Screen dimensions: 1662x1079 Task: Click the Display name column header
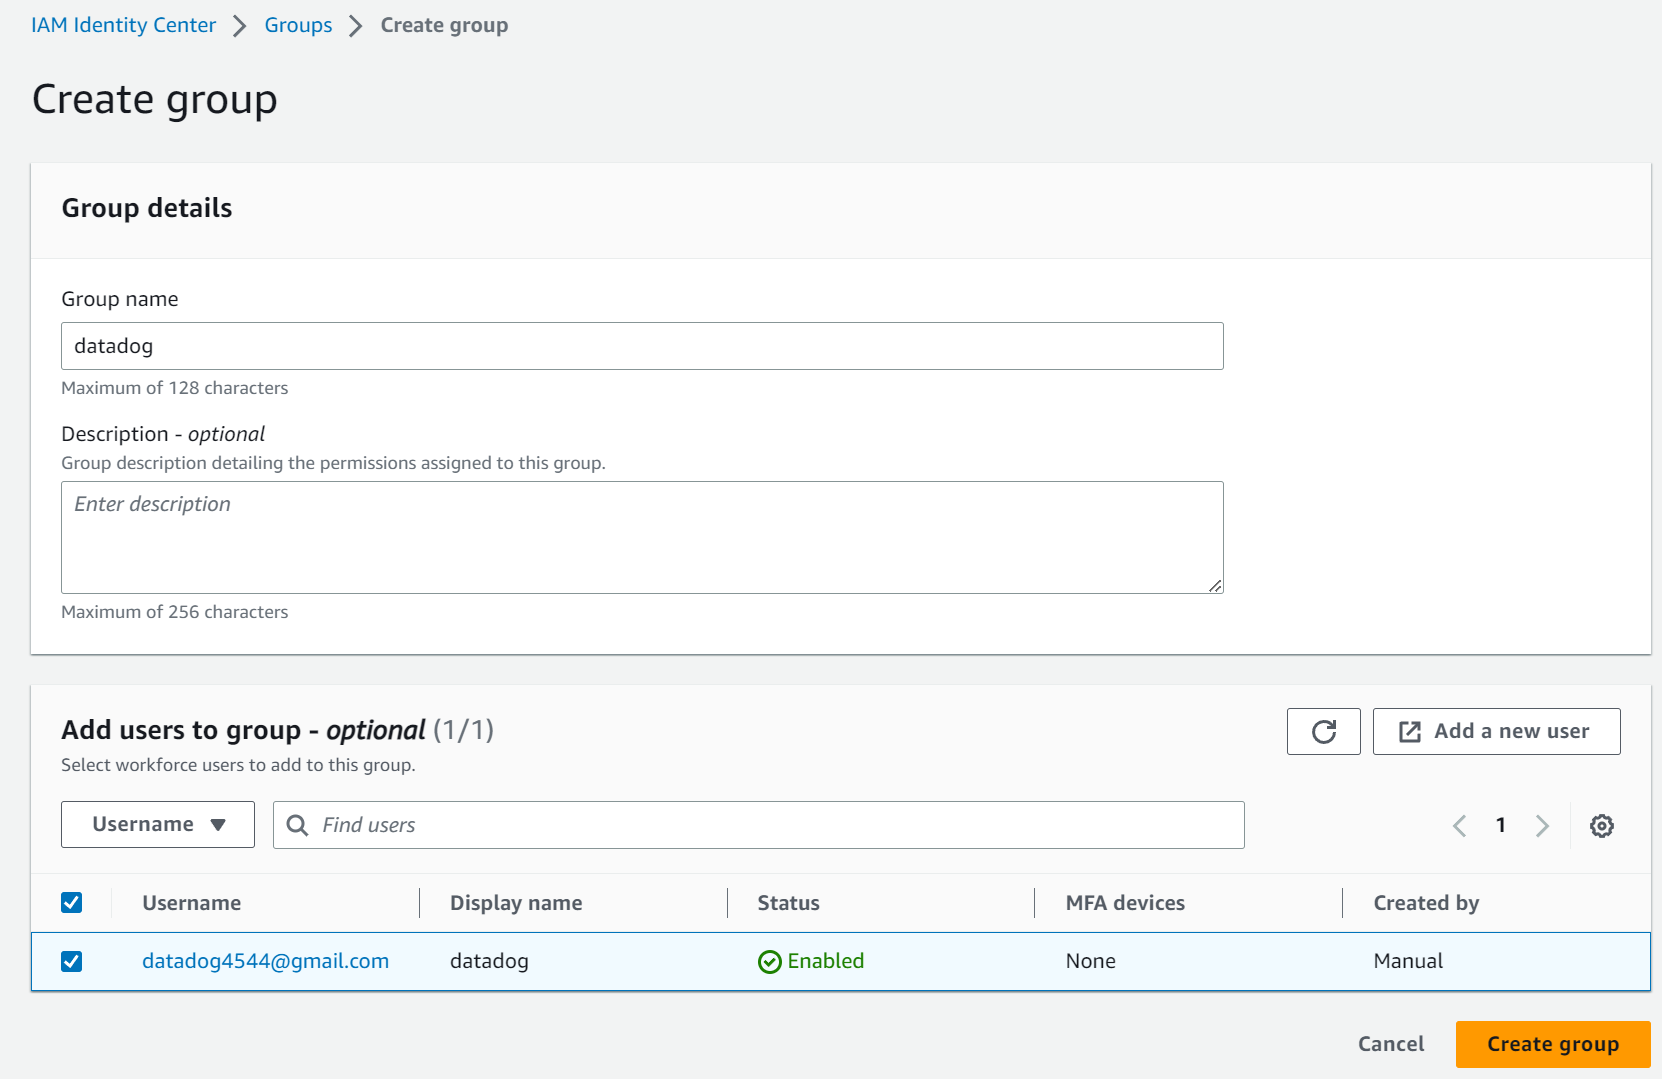tap(516, 903)
